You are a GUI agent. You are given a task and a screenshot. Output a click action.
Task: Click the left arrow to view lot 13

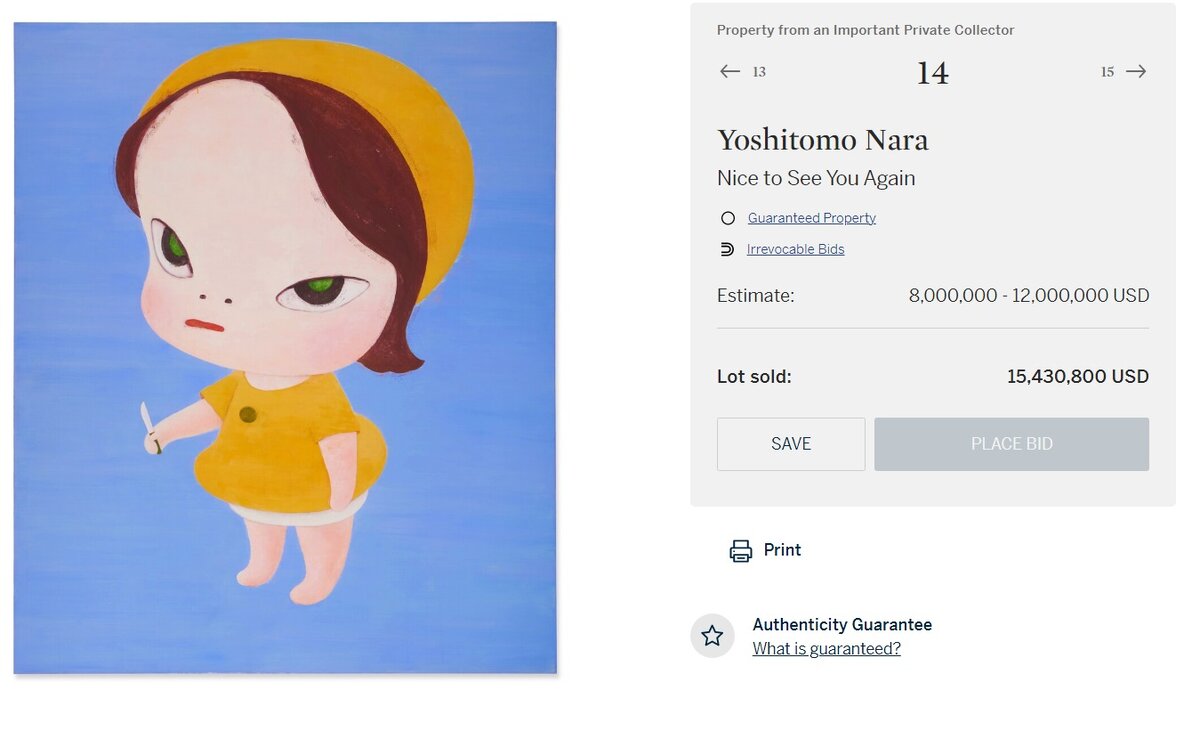(x=730, y=71)
